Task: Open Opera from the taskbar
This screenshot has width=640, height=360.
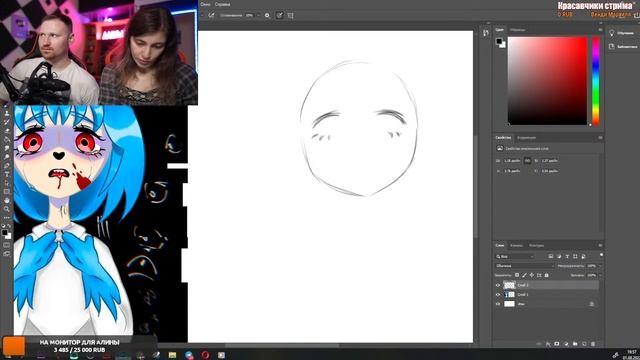Action: pos(205,355)
